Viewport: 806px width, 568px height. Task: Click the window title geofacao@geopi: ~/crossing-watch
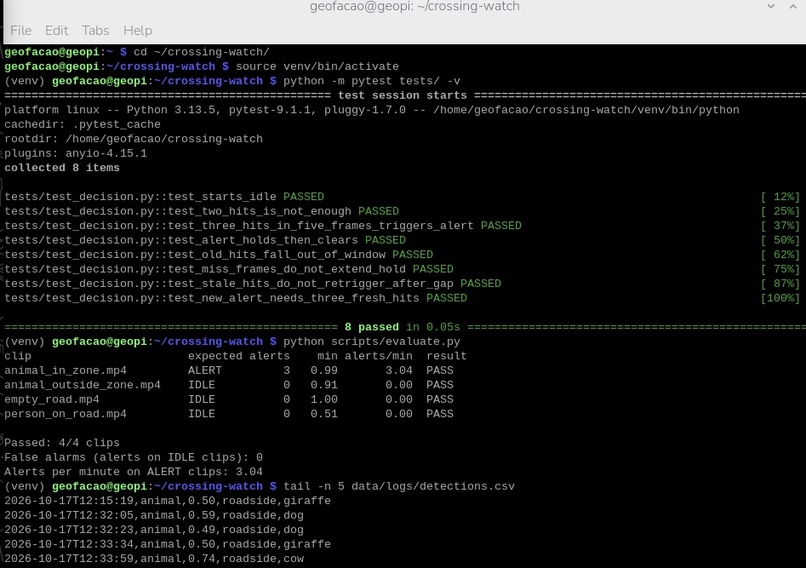(x=414, y=6)
